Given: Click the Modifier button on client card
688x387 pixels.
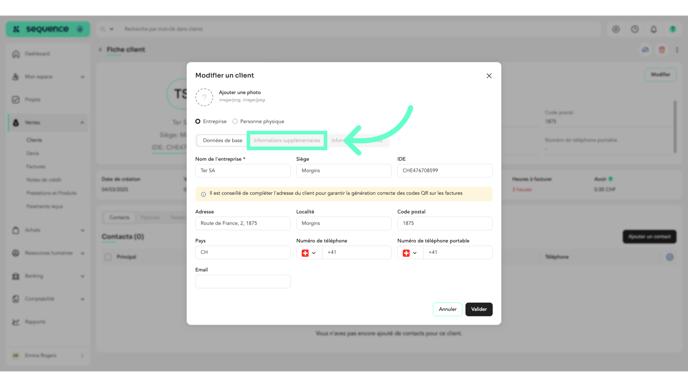Looking at the screenshot, I should click(x=660, y=75).
